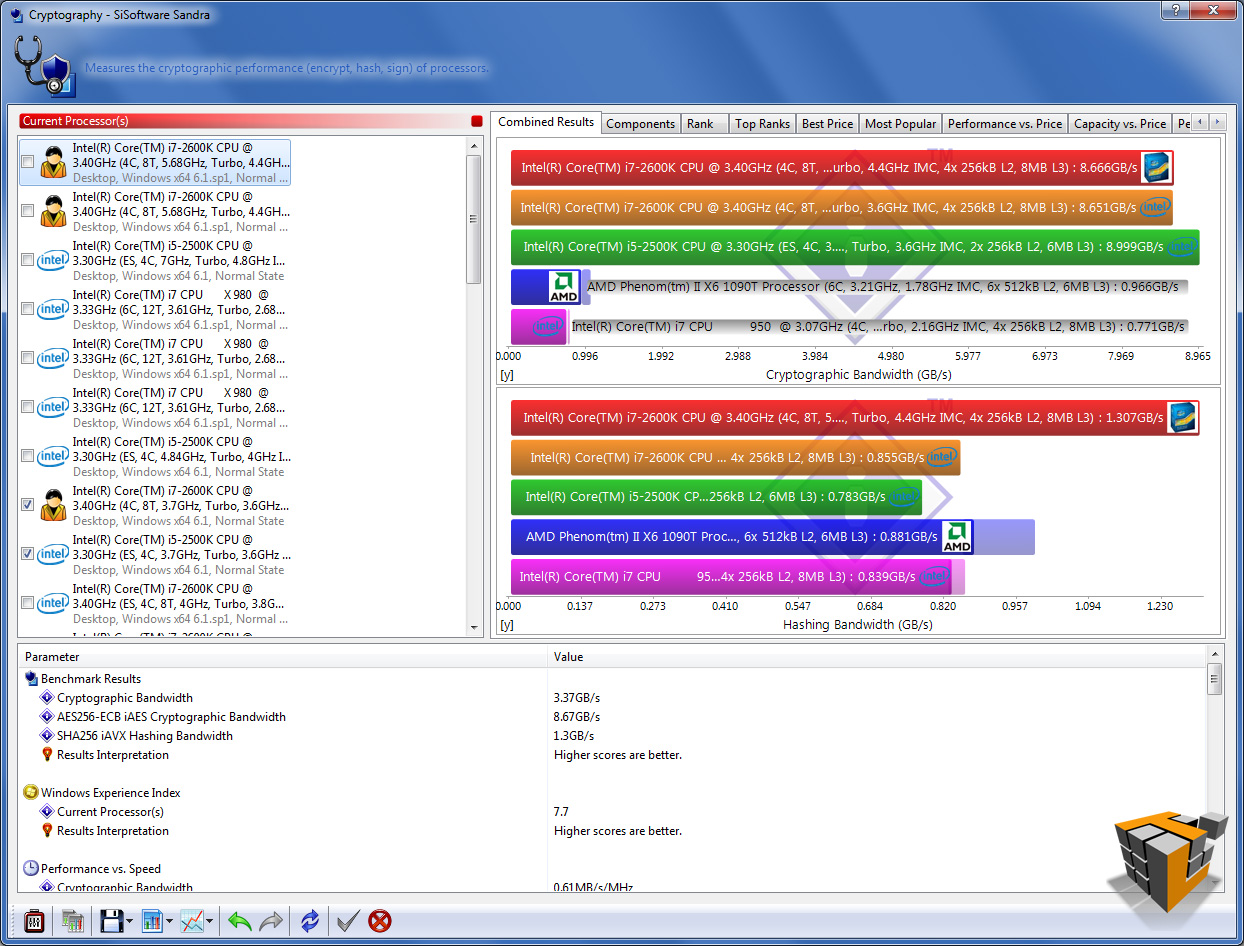Screen dimensions: 1244x946
Task: Switch to the Top Ranks tab
Action: (762, 124)
